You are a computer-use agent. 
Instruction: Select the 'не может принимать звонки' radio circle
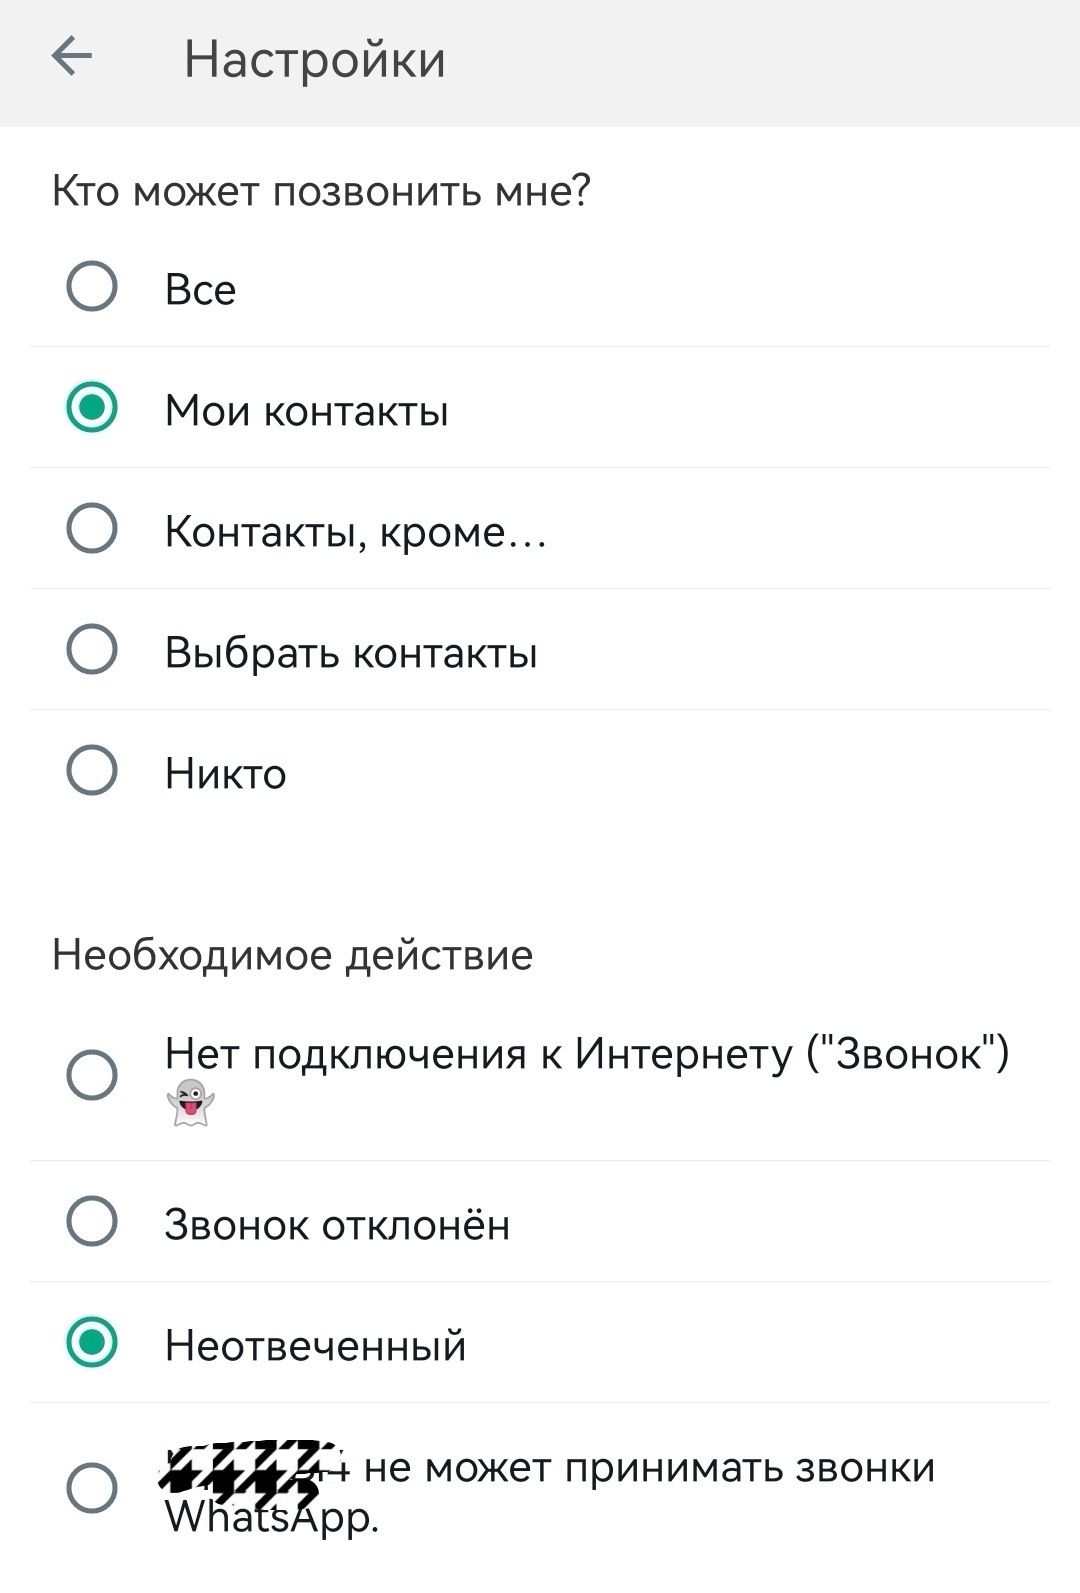(x=92, y=1488)
